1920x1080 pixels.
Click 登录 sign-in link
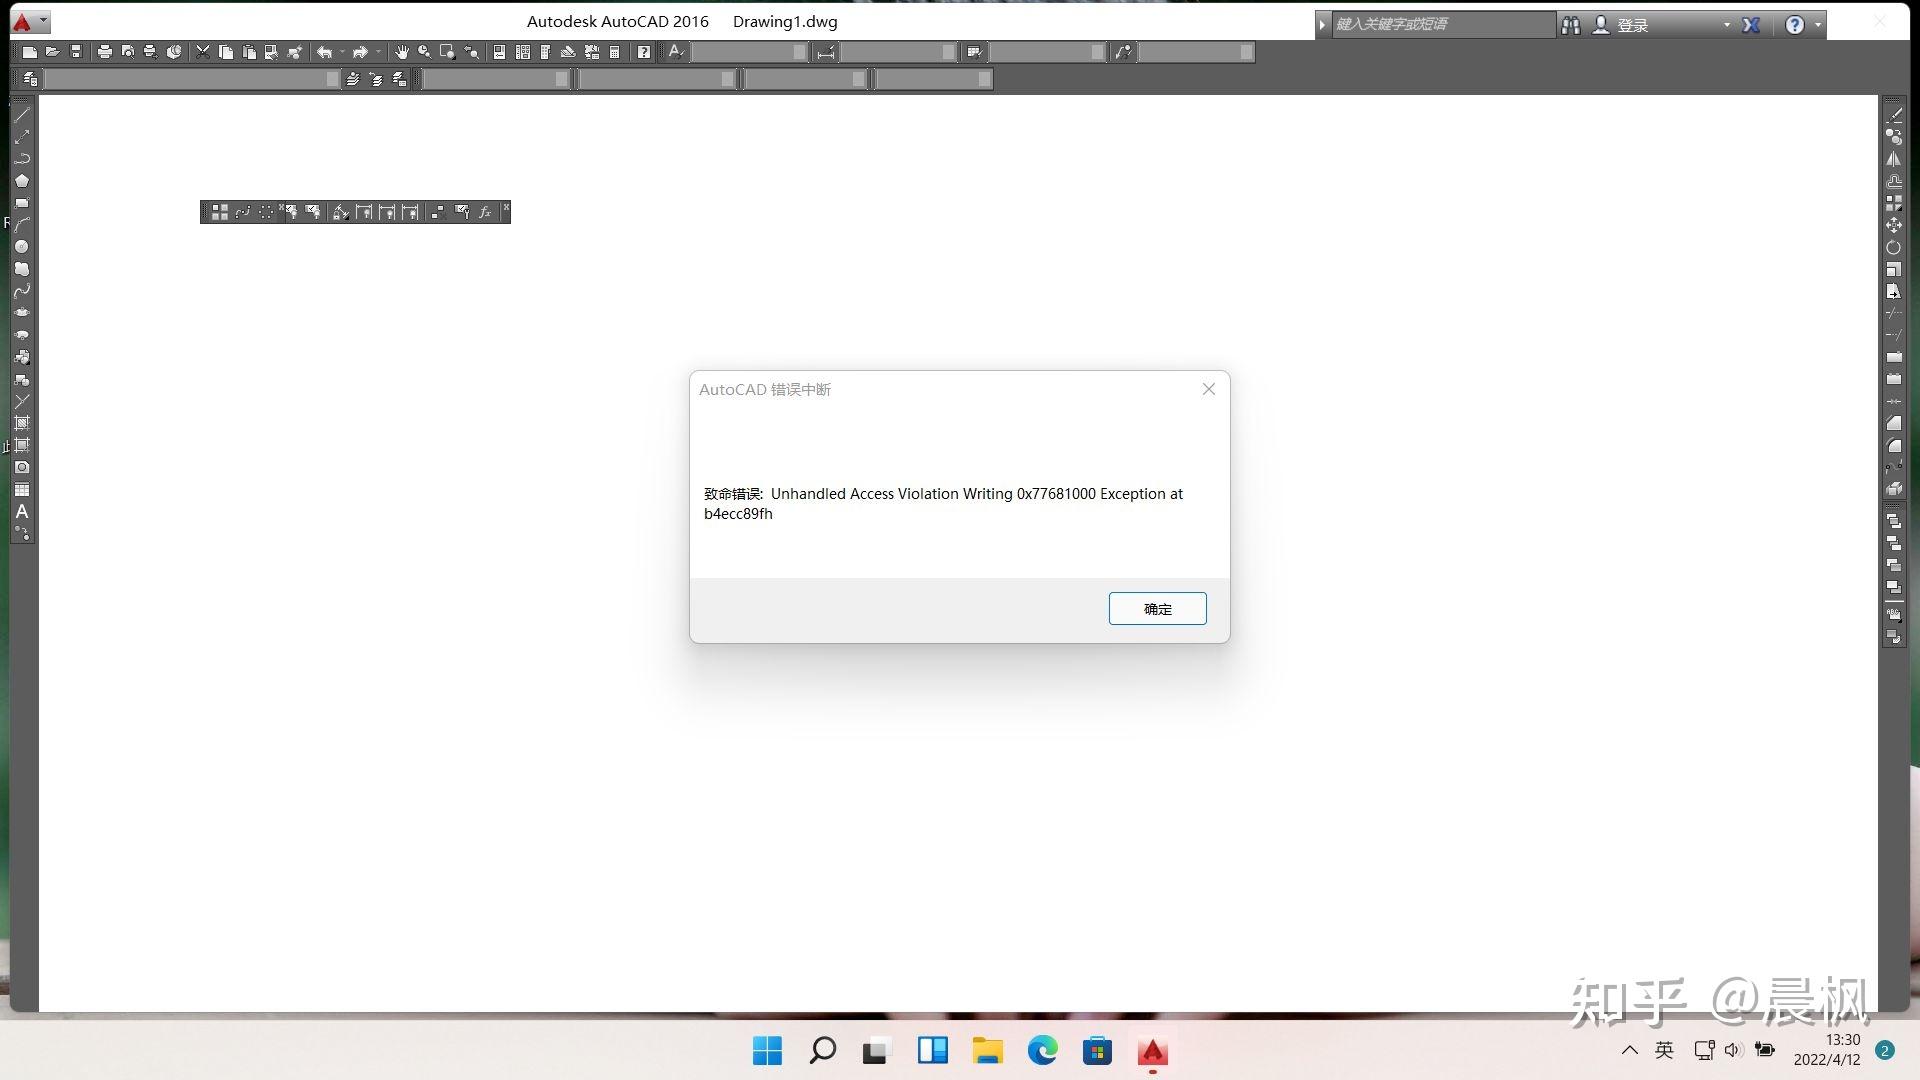coord(1633,25)
